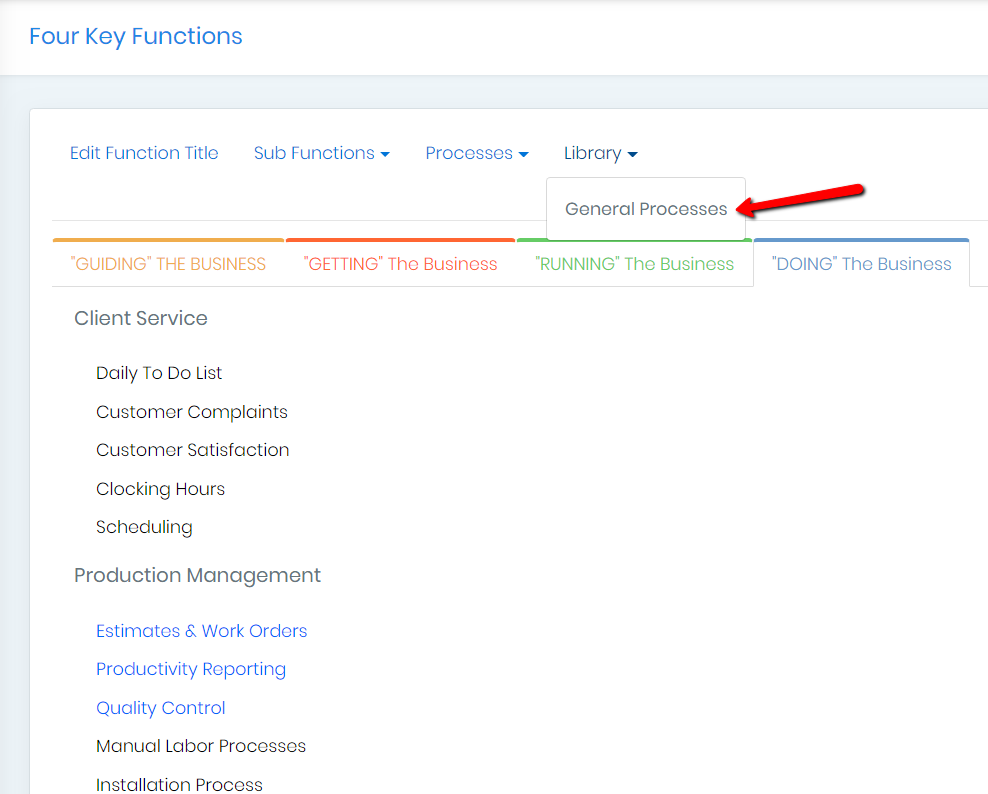Click the Four Key Functions heading
988x794 pixels.
(x=135, y=36)
